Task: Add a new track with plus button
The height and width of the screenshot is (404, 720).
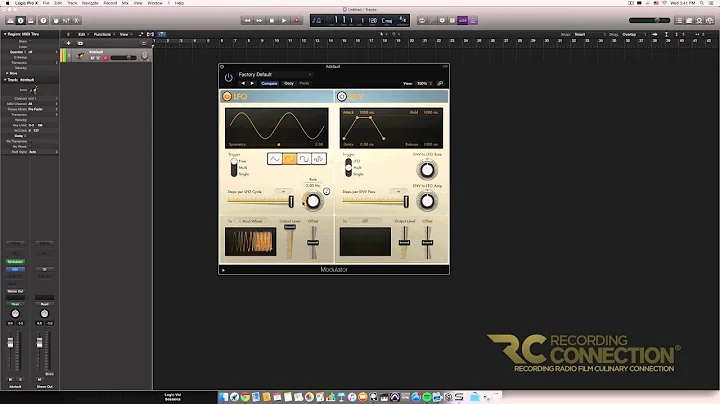Action: tap(68, 43)
